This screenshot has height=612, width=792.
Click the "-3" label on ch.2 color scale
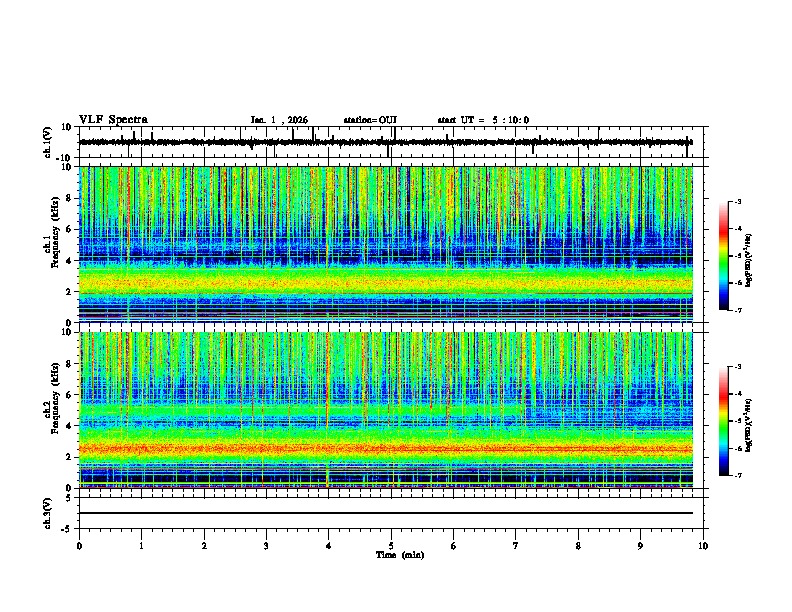(x=738, y=367)
